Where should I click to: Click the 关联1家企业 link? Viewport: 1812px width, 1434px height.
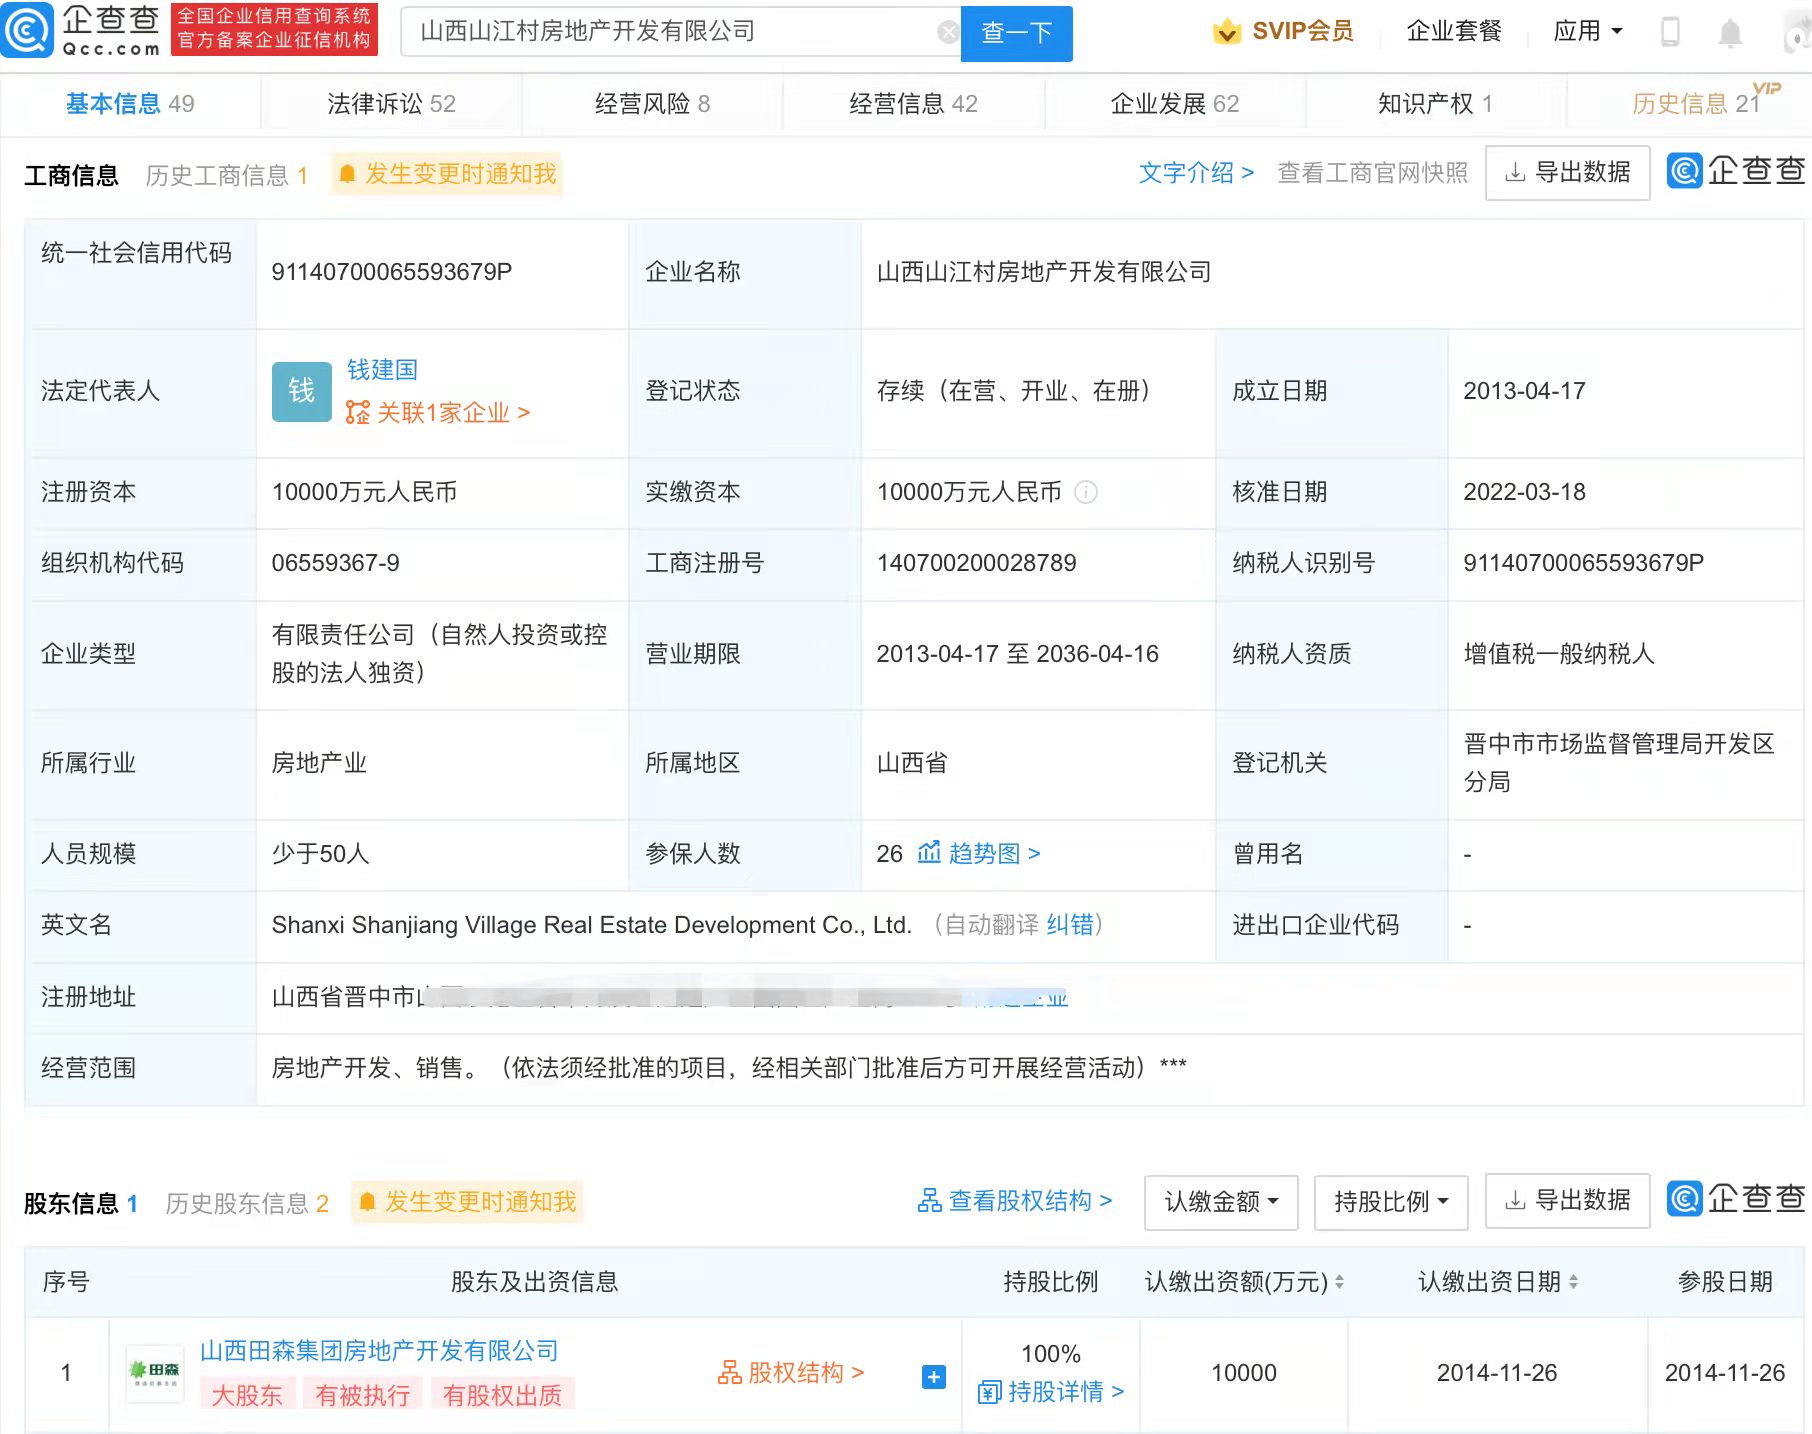point(438,413)
